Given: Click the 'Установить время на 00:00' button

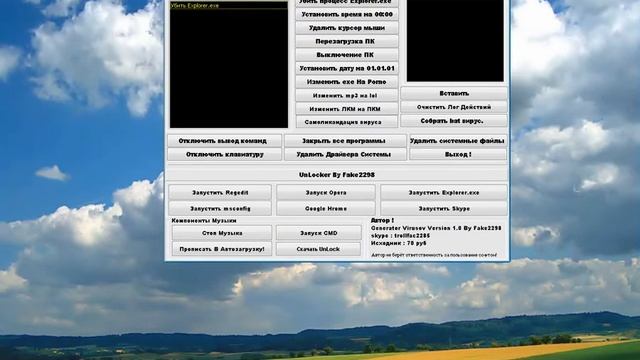Looking at the screenshot, I should 347,14.
